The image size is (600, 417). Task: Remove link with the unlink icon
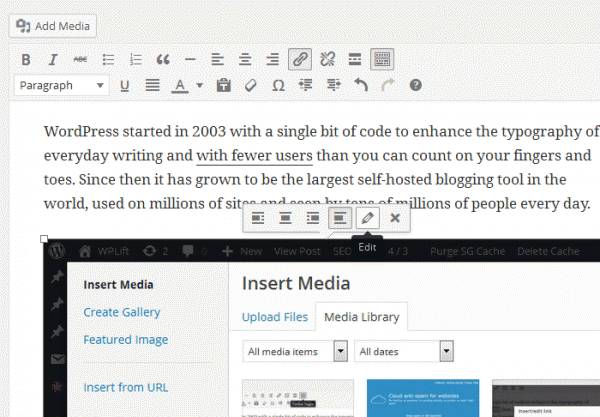[x=327, y=59]
